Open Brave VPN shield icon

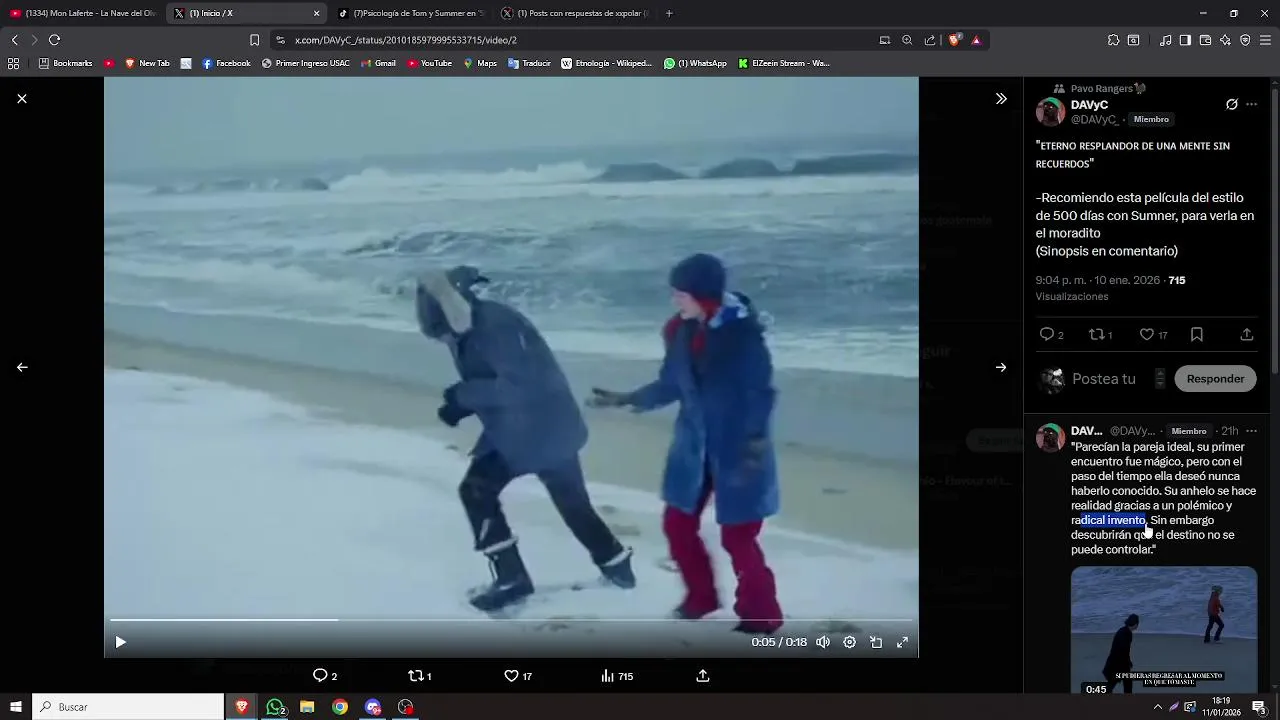click(x=1245, y=40)
